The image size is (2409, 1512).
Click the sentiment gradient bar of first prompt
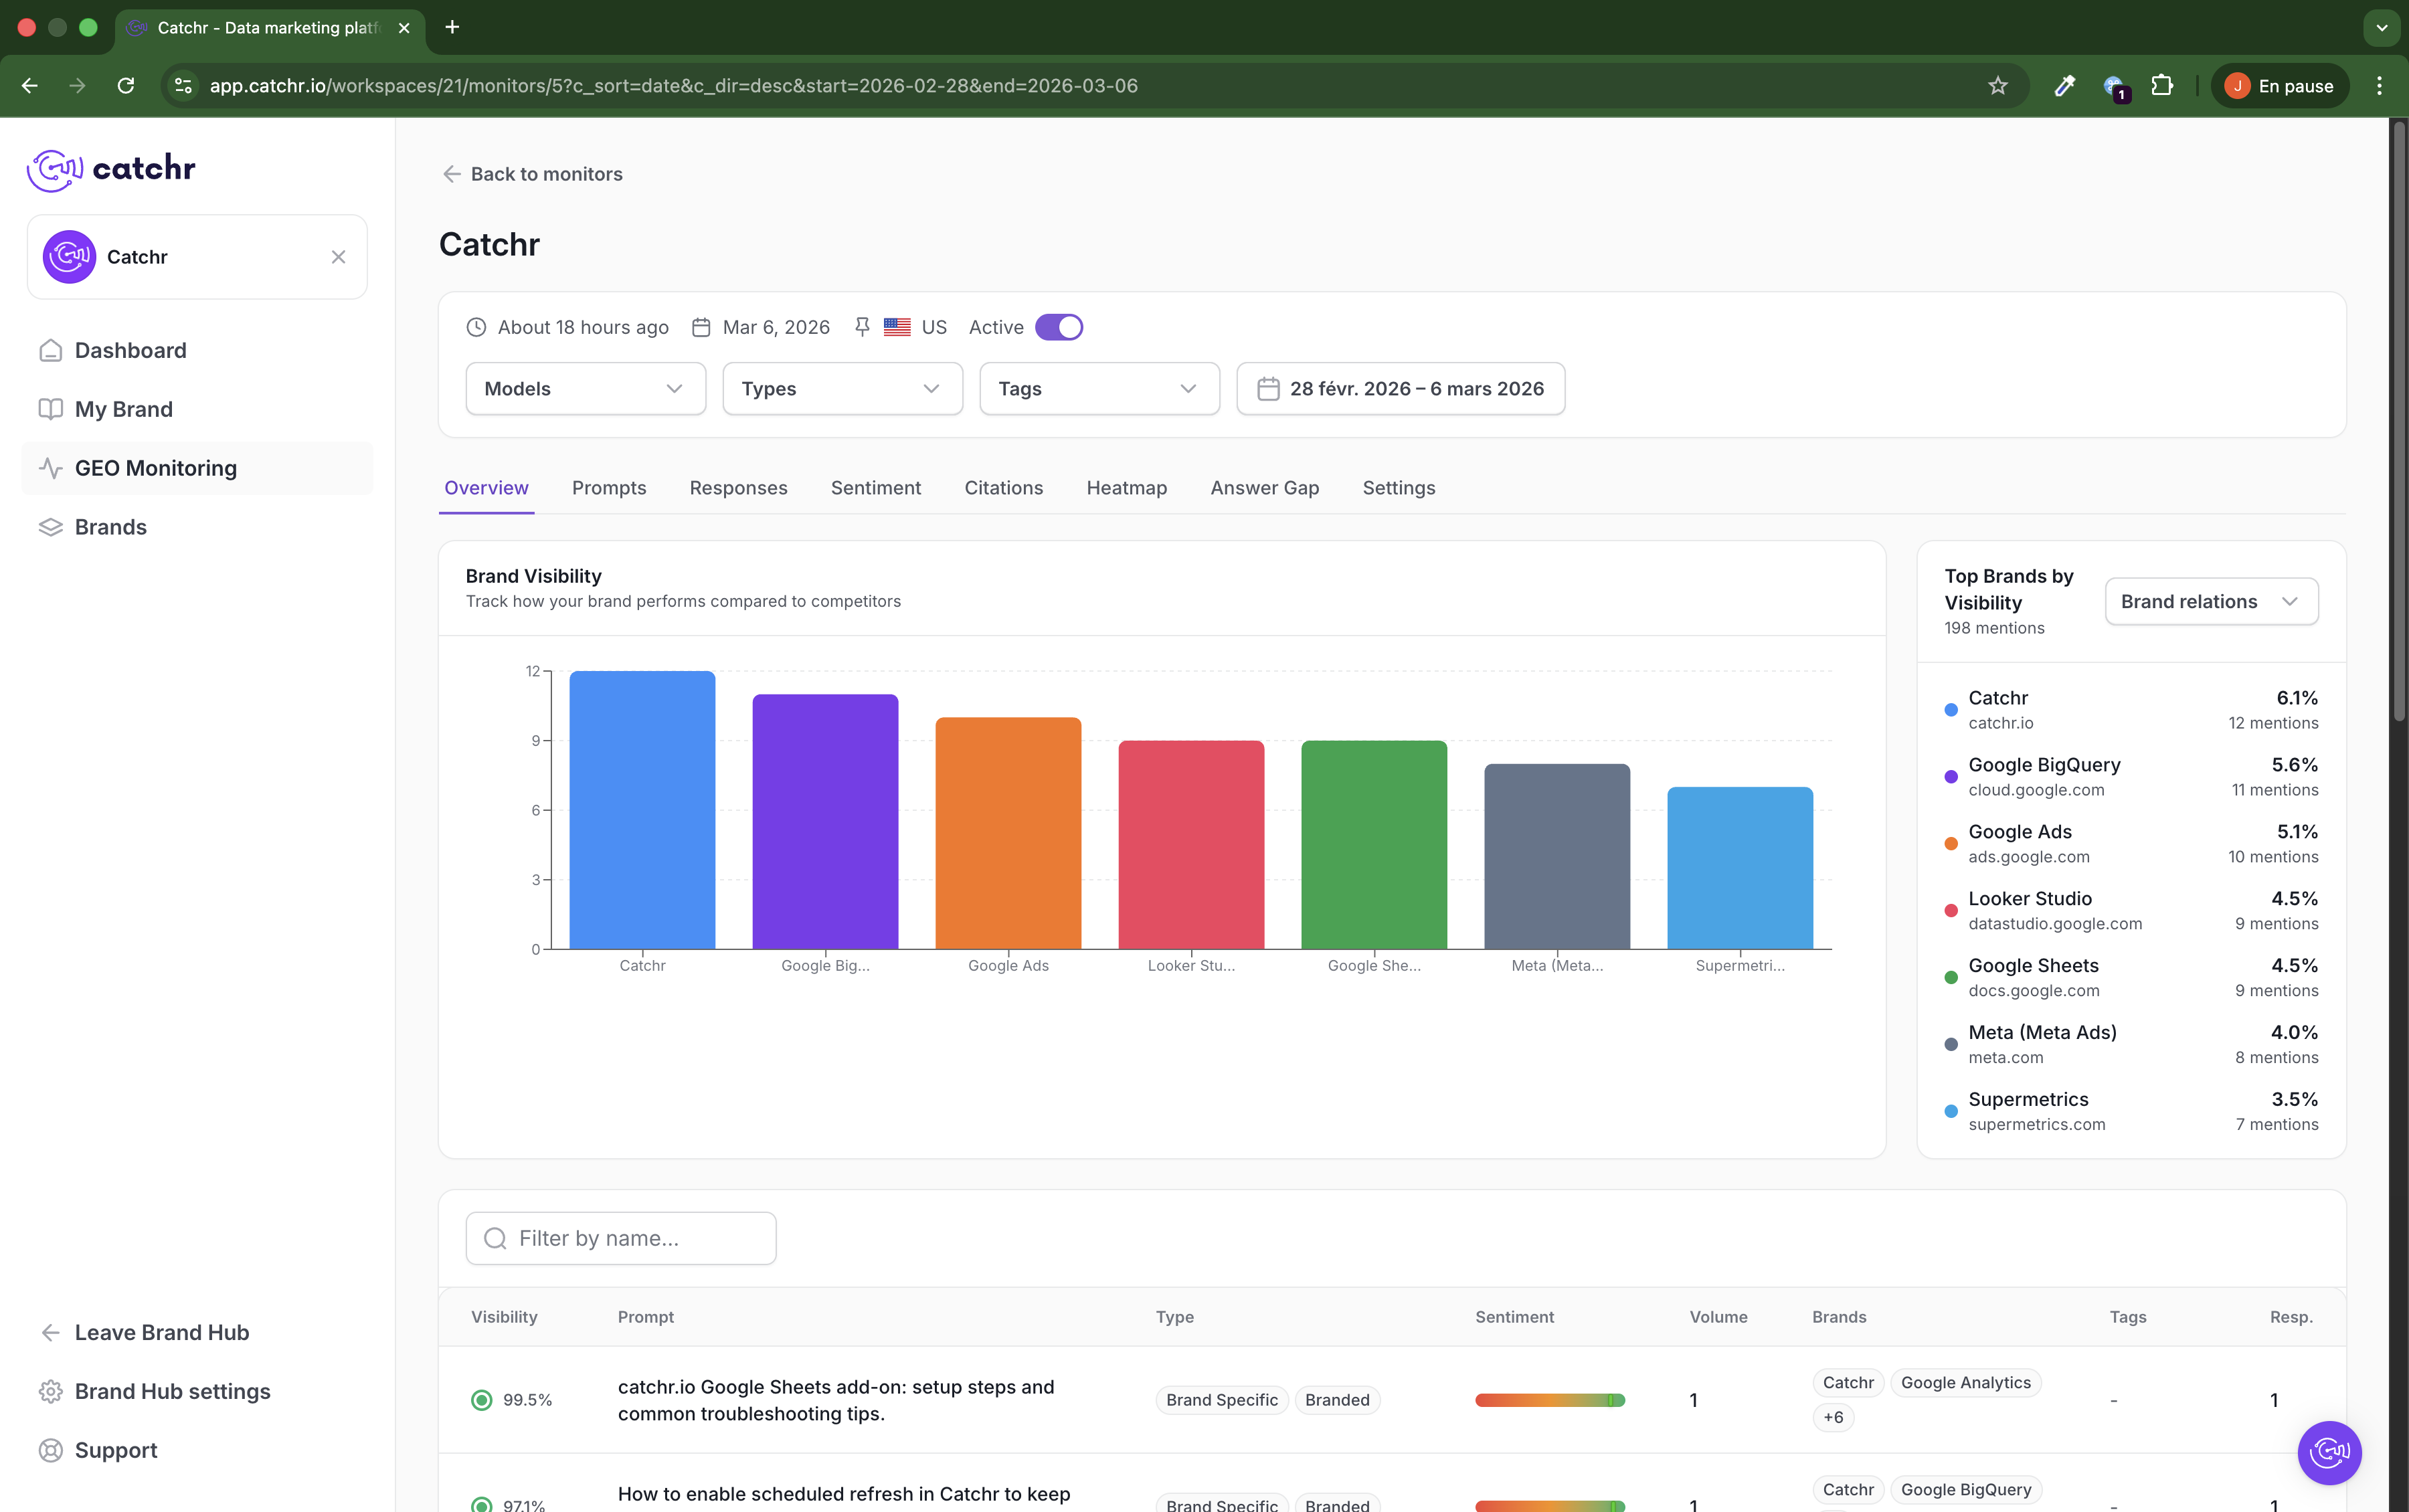pyautogui.click(x=1549, y=1400)
